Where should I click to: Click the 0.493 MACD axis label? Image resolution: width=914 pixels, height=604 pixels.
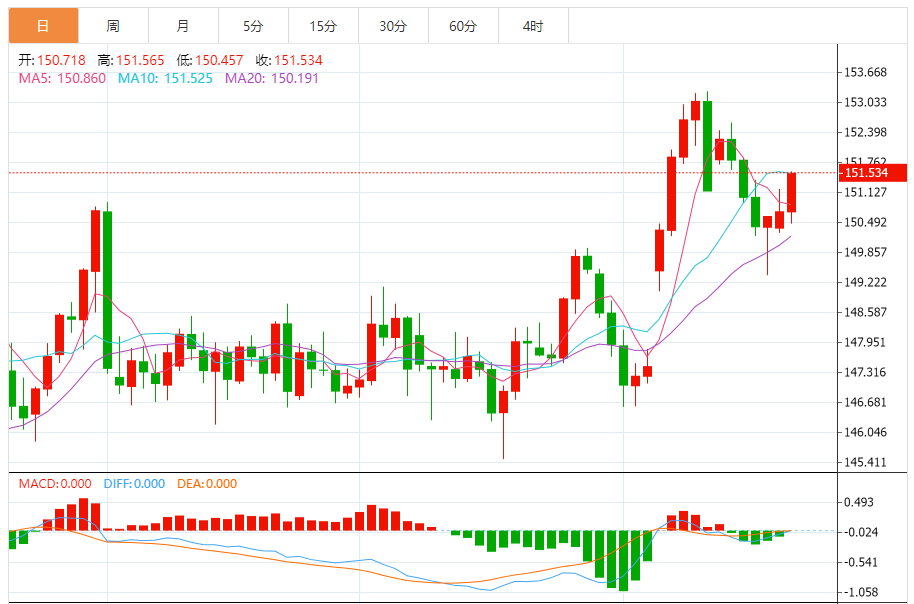[859, 502]
